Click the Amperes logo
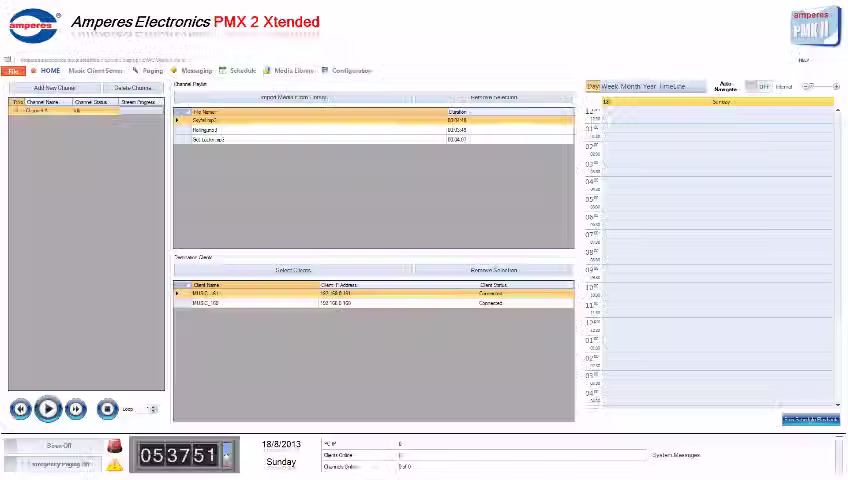The image size is (848, 480). click(x=34, y=25)
